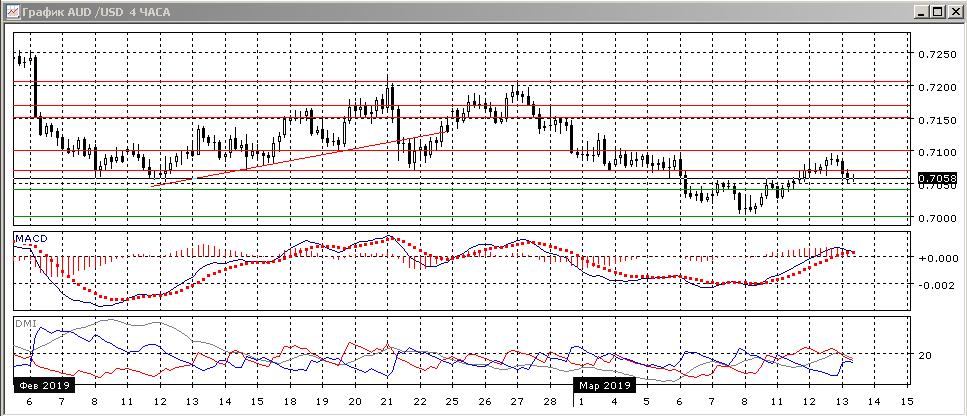
Task: Click the DMI scale value 20
Action: click(x=925, y=355)
